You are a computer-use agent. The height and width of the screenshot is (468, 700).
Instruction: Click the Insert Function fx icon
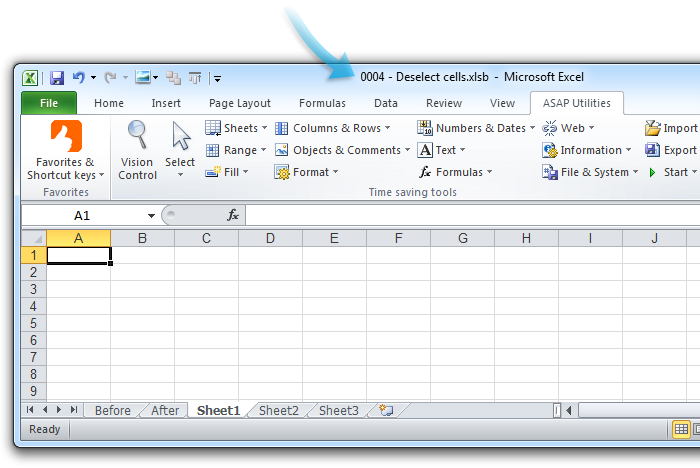coord(233,215)
